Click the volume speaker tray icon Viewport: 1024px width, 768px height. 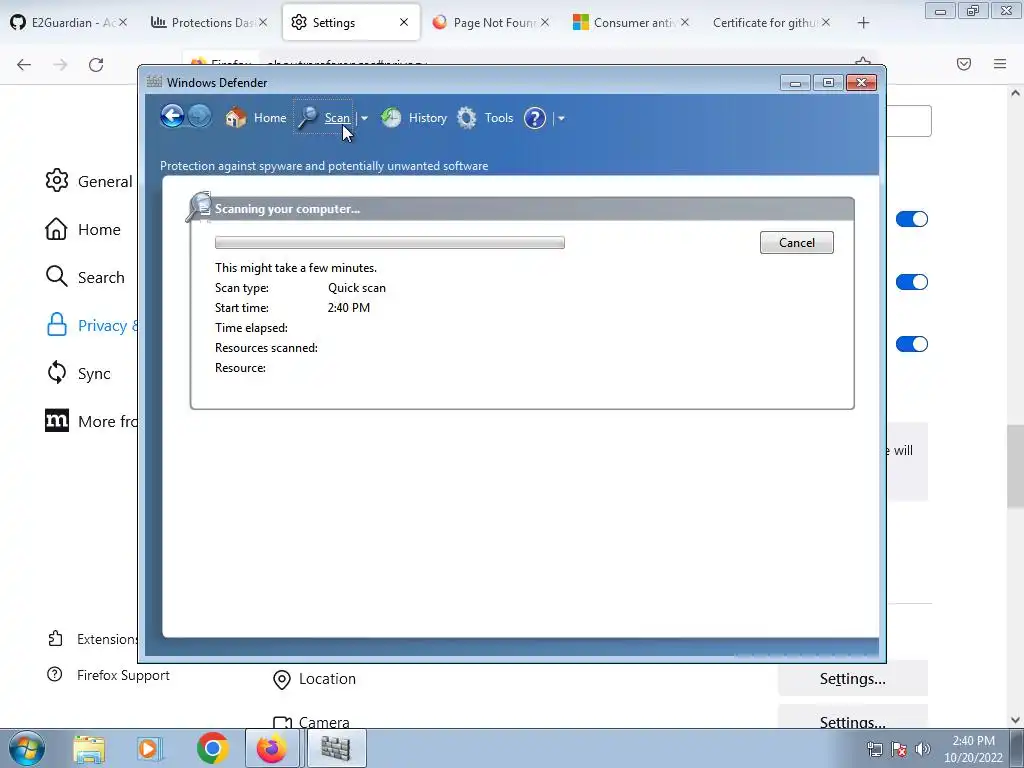click(x=923, y=749)
